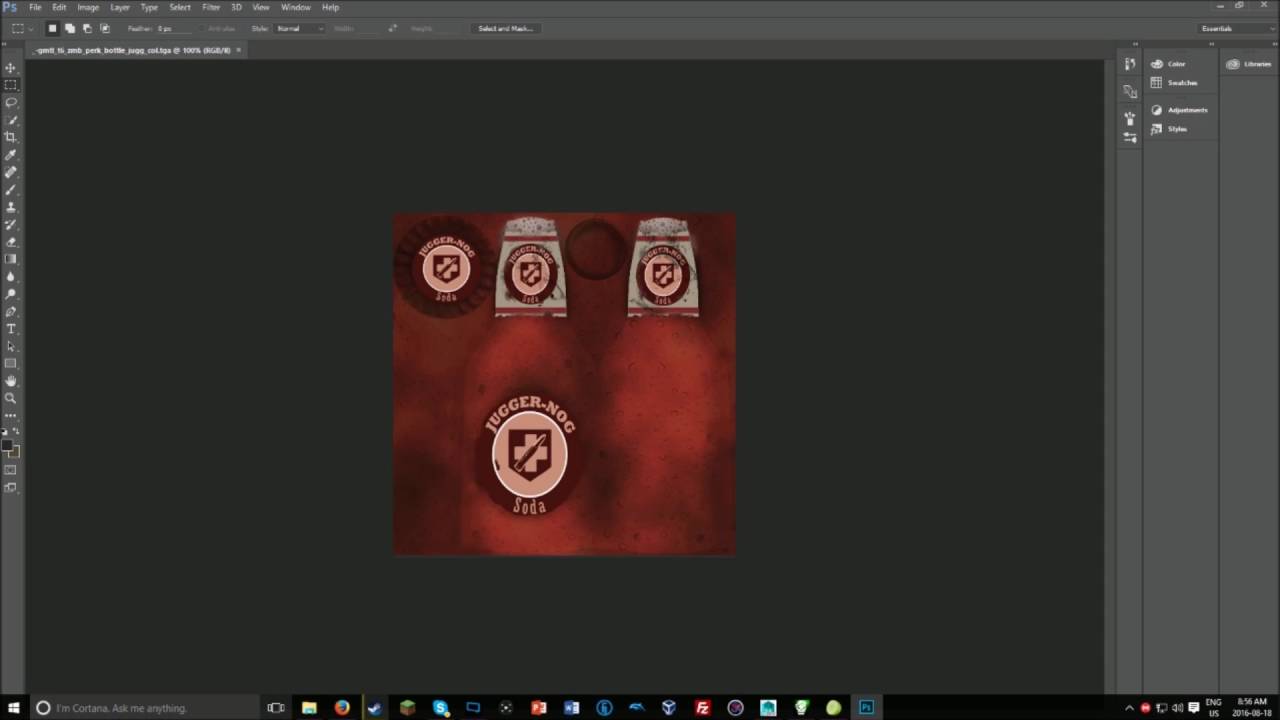This screenshot has width=1280, height=720.
Task: Open the Window menu
Action: 295,7
